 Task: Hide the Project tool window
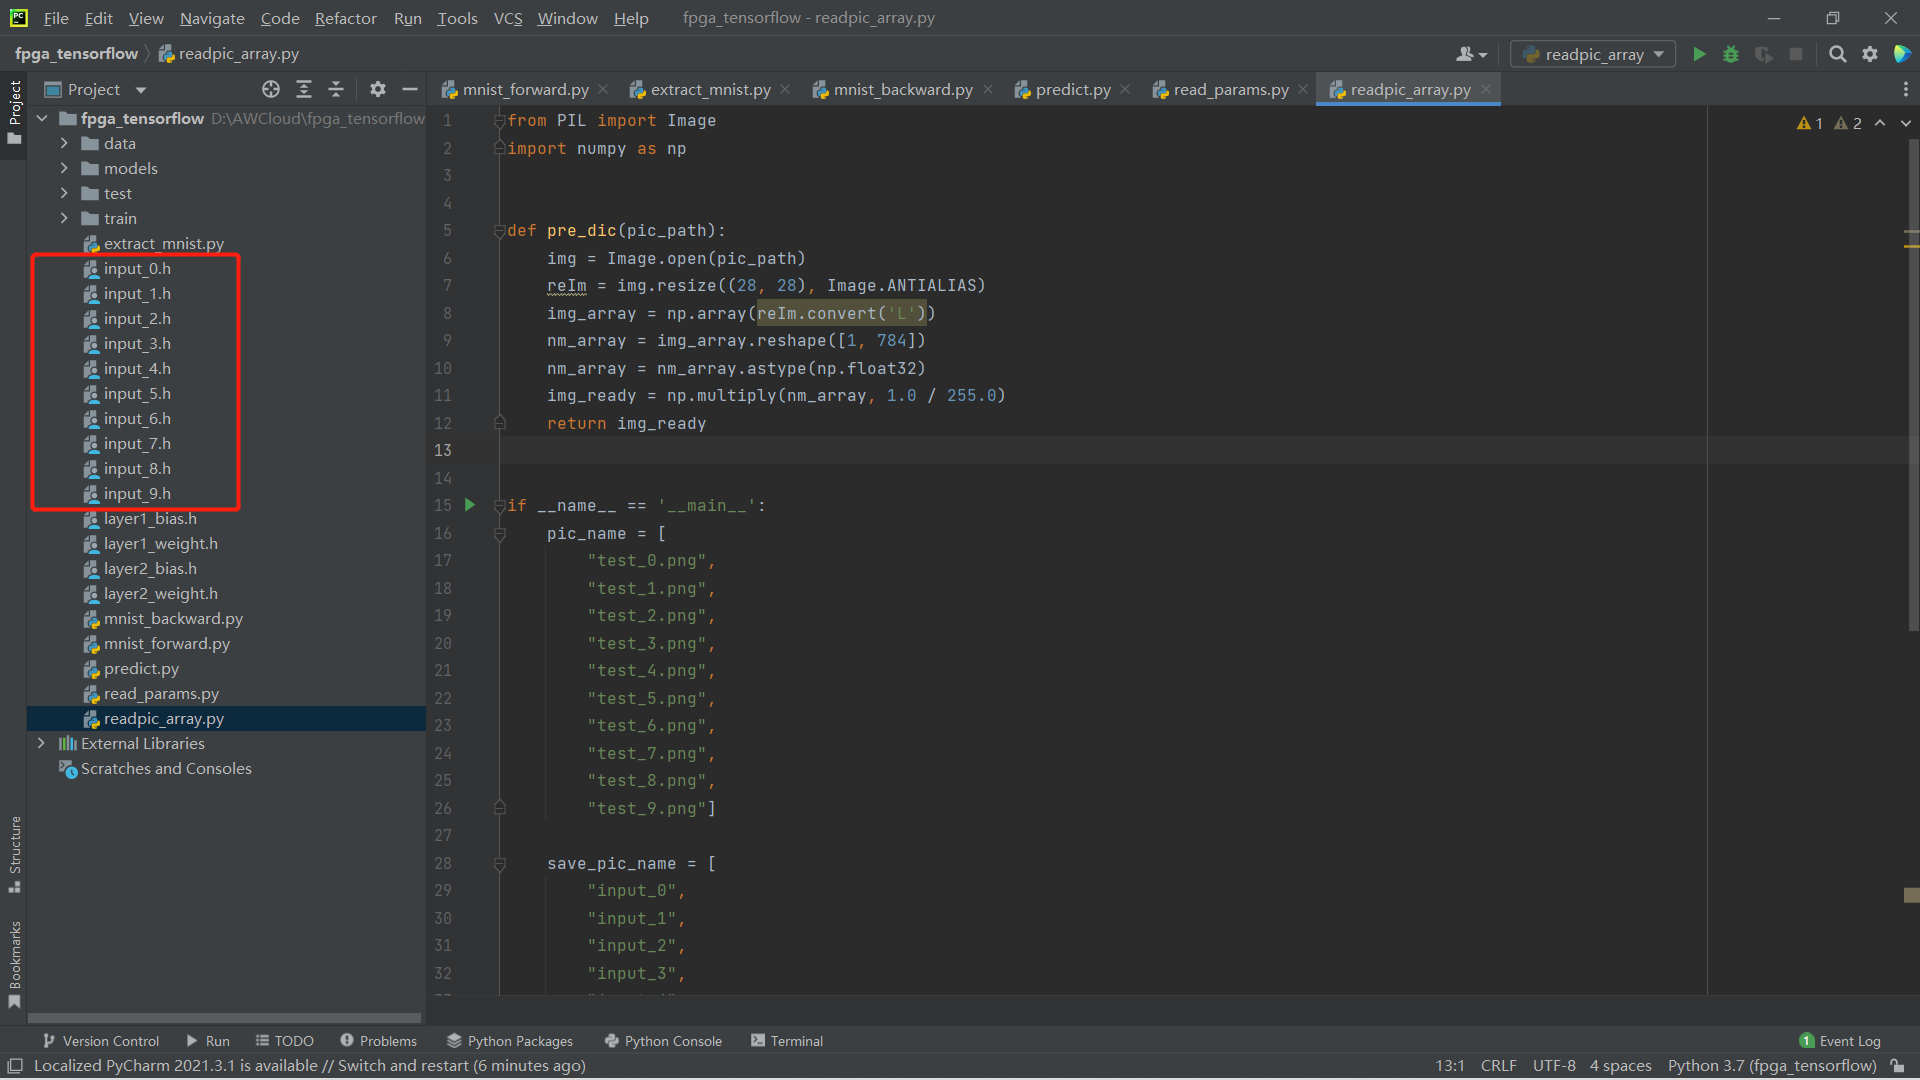pos(410,89)
